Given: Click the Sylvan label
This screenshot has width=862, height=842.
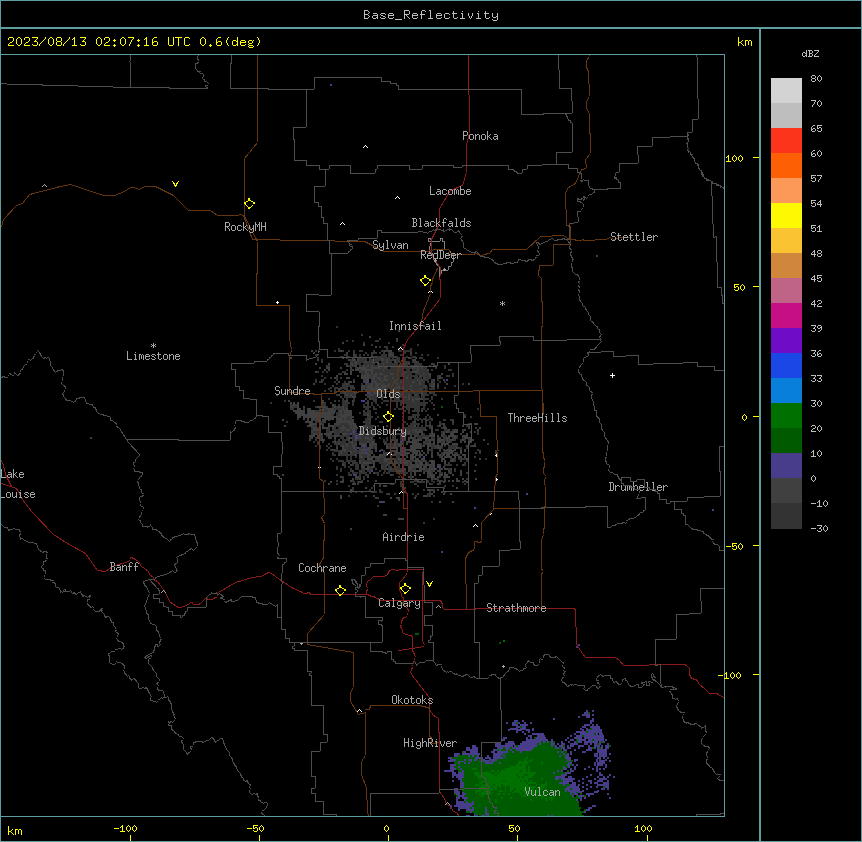Looking at the screenshot, I should point(390,245).
